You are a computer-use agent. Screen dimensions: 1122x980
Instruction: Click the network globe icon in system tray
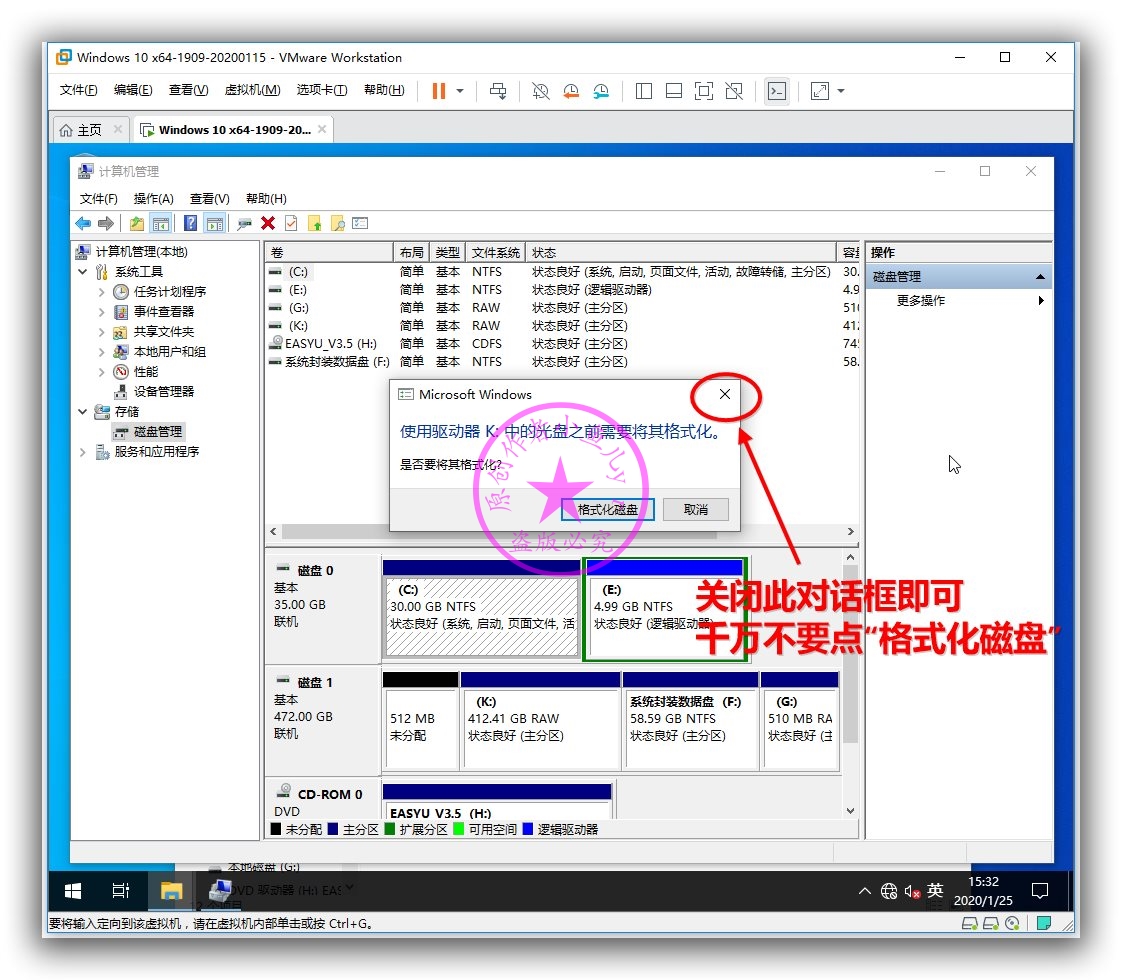[889, 891]
